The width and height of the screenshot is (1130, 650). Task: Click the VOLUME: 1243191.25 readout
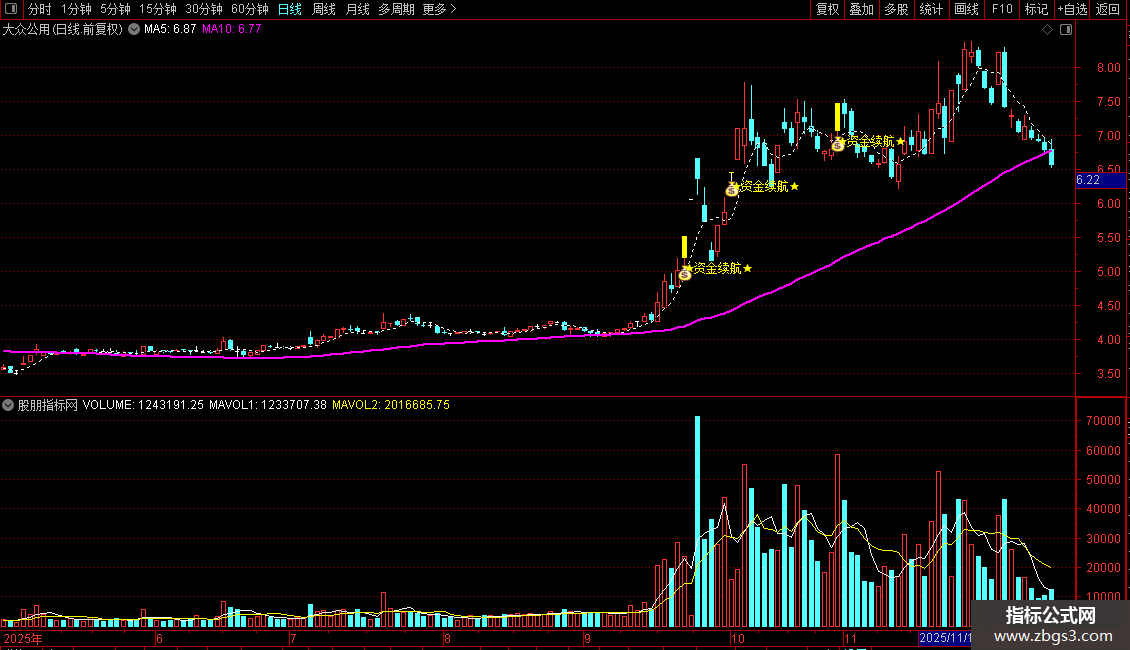pos(143,405)
